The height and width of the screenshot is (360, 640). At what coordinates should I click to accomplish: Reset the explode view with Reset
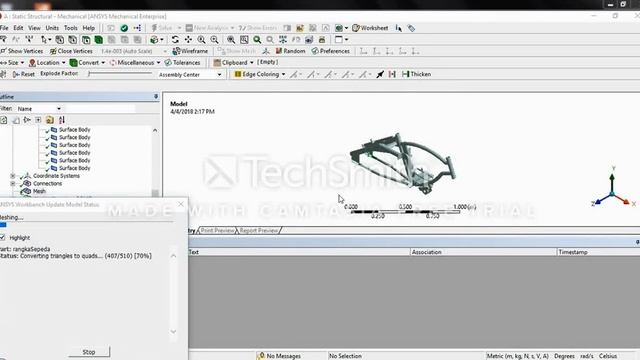pyautogui.click(x=24, y=74)
